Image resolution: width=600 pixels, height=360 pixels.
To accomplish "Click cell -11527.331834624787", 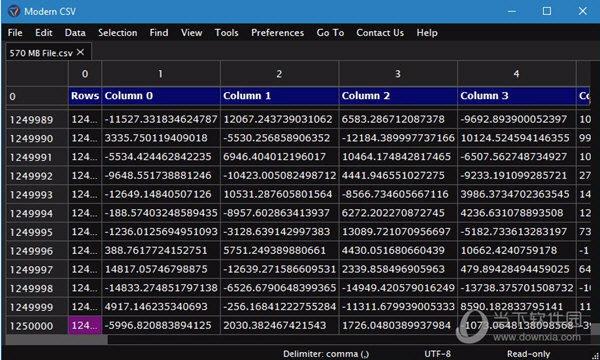I will [x=161, y=119].
